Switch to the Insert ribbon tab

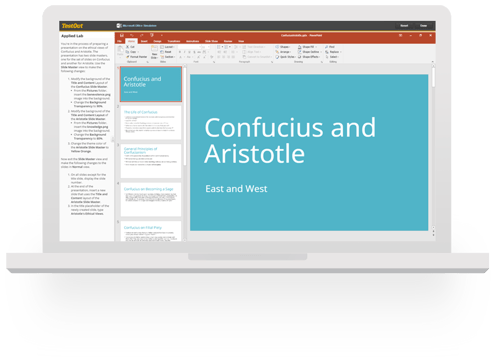[x=144, y=41]
